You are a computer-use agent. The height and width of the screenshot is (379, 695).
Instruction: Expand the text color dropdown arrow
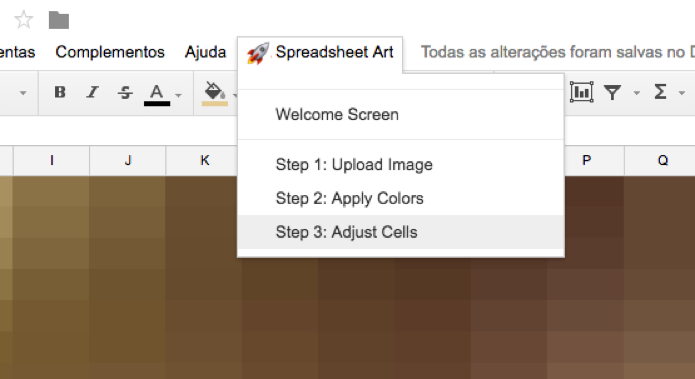178,95
